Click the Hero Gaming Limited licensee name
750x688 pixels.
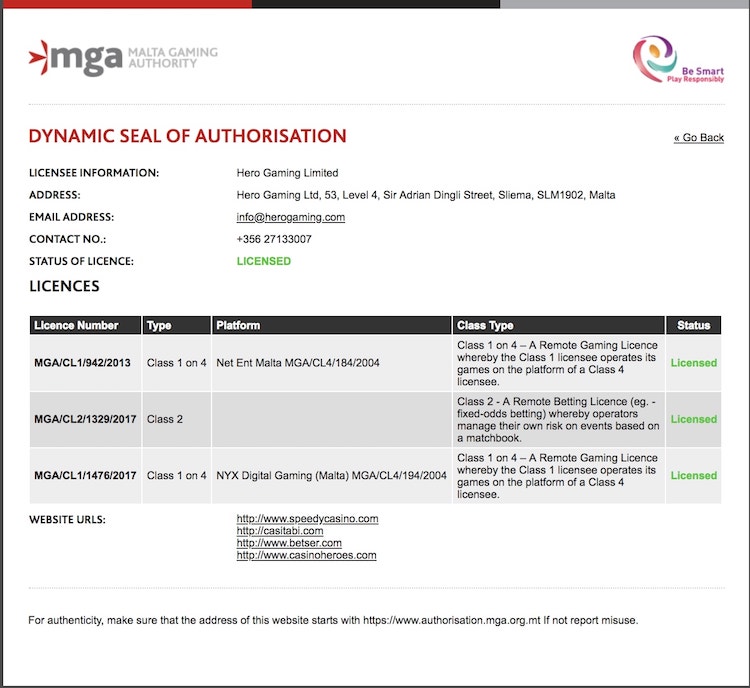287,173
